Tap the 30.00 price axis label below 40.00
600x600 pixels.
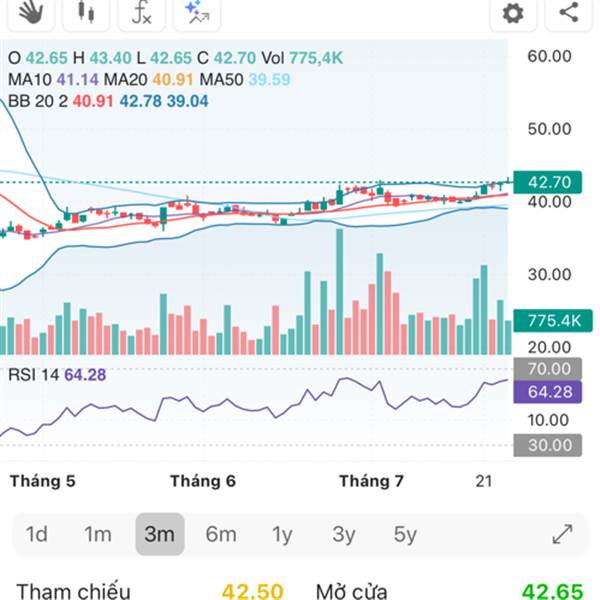(x=549, y=274)
